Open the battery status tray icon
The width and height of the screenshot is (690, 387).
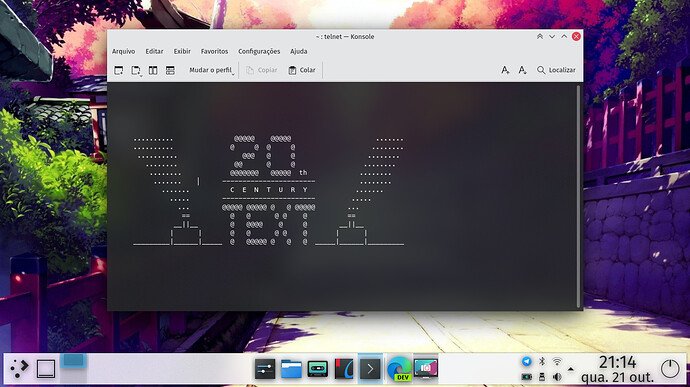point(527,377)
